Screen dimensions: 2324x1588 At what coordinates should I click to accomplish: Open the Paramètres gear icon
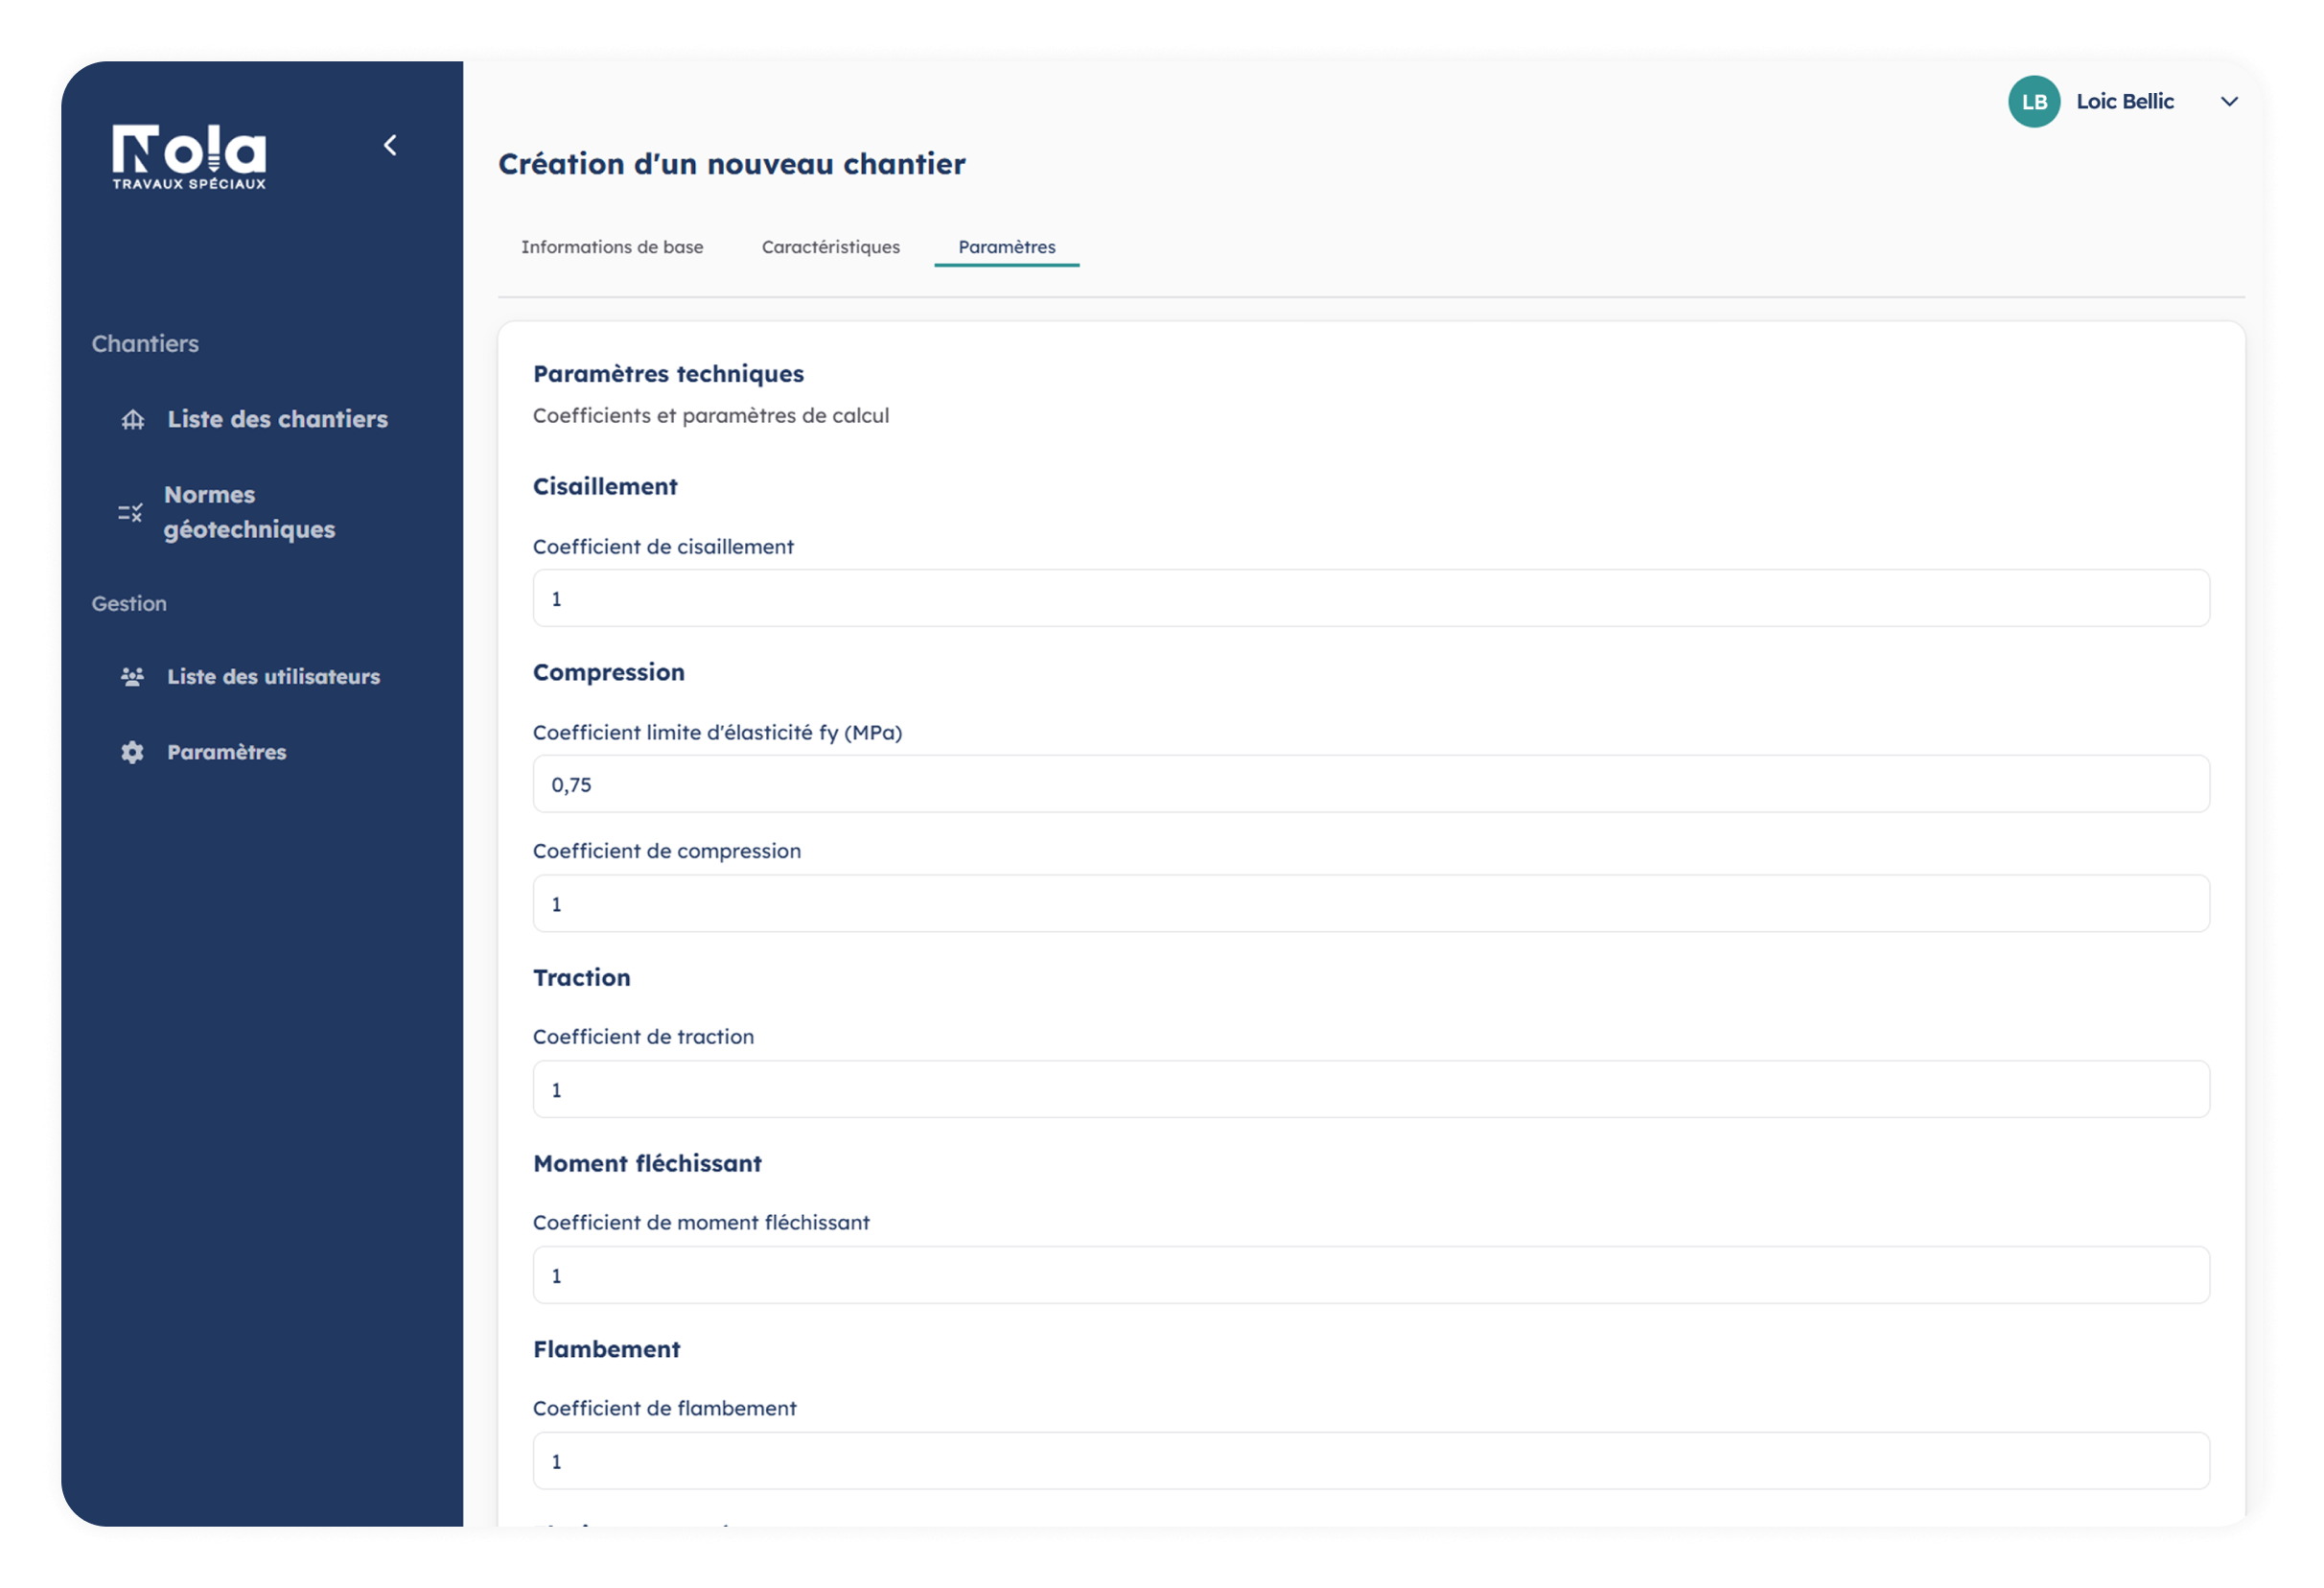point(131,751)
